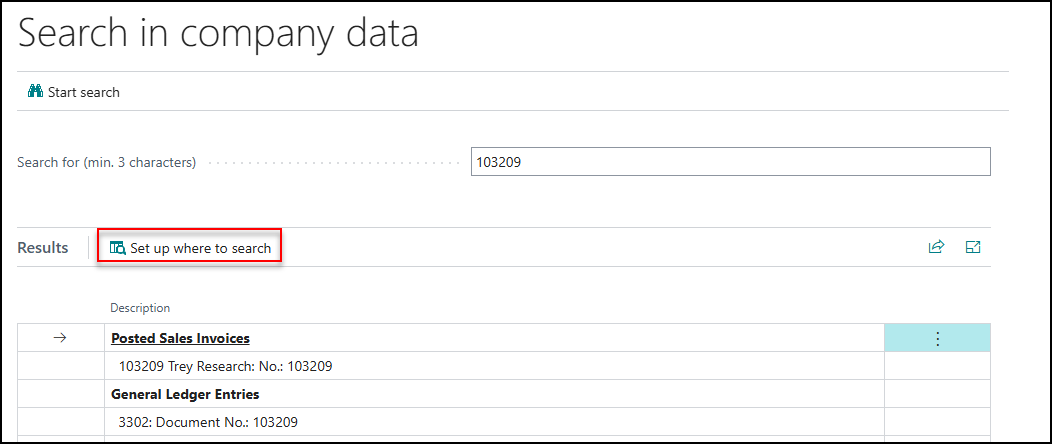
Task: Focus the Search for input field
Action: pyautogui.click(x=731, y=162)
